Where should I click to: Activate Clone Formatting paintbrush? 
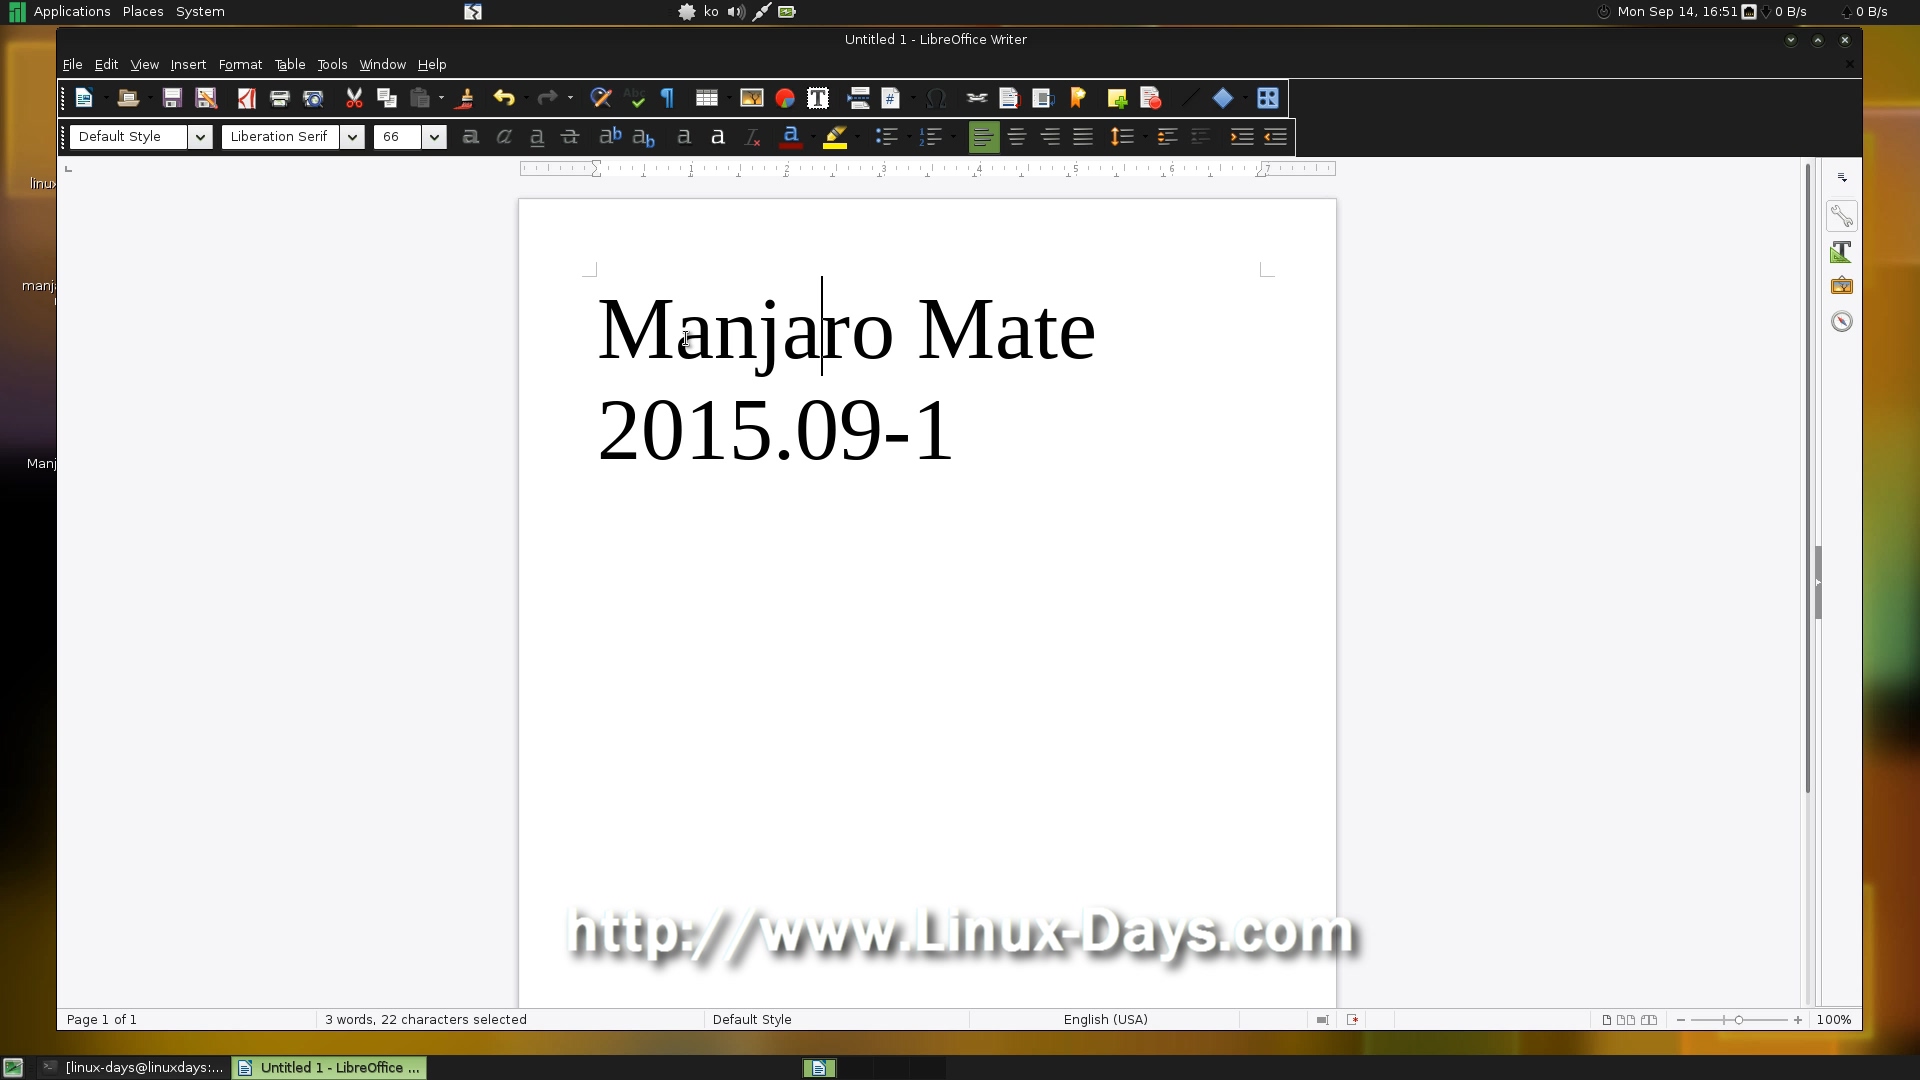coord(464,98)
